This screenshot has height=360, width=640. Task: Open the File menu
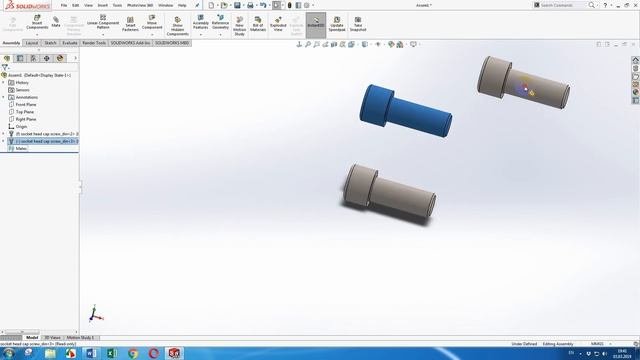(64, 5)
